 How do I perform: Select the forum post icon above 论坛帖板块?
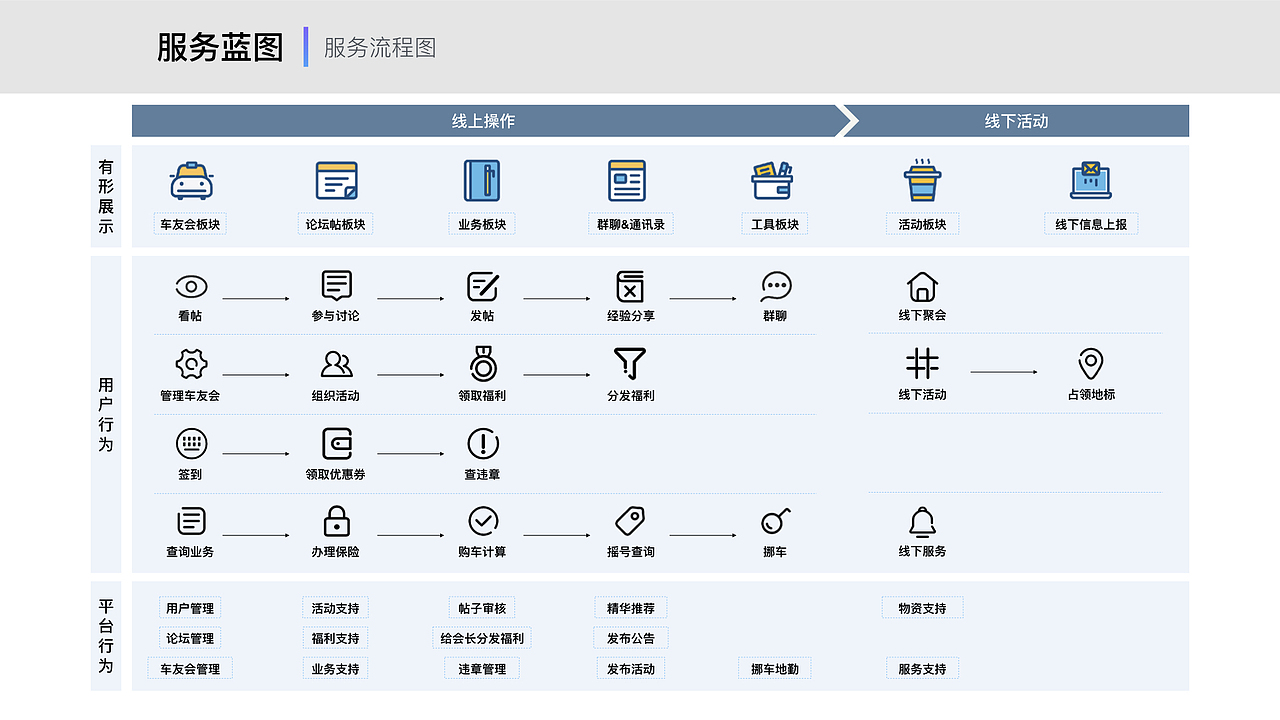(337, 181)
